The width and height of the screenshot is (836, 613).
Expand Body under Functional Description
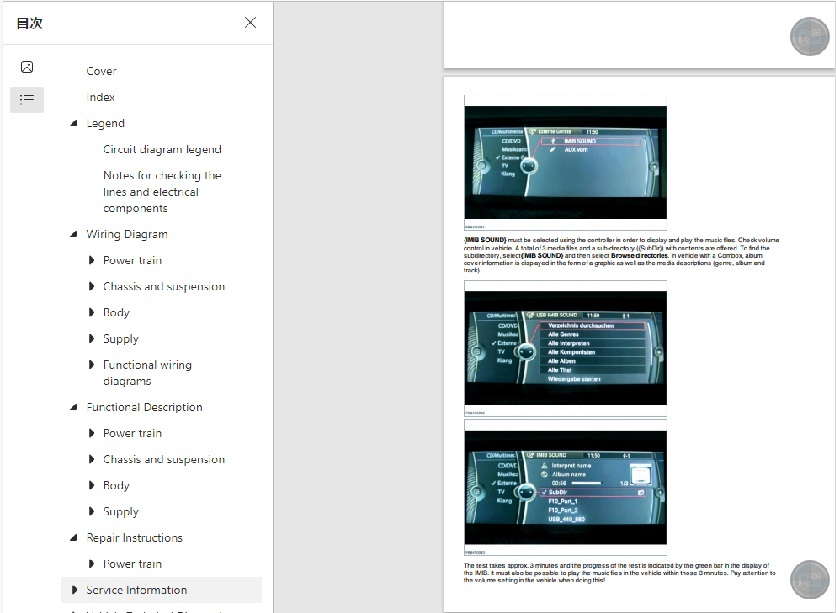[x=91, y=485]
